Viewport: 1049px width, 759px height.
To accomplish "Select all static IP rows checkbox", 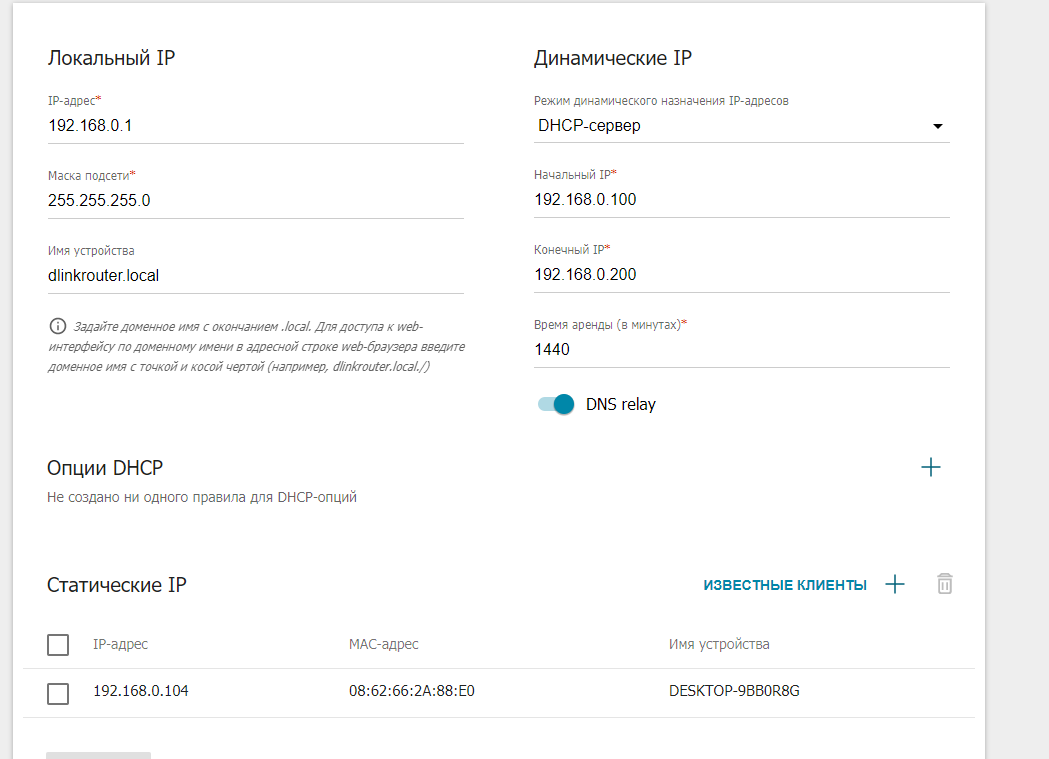I will pos(58,645).
